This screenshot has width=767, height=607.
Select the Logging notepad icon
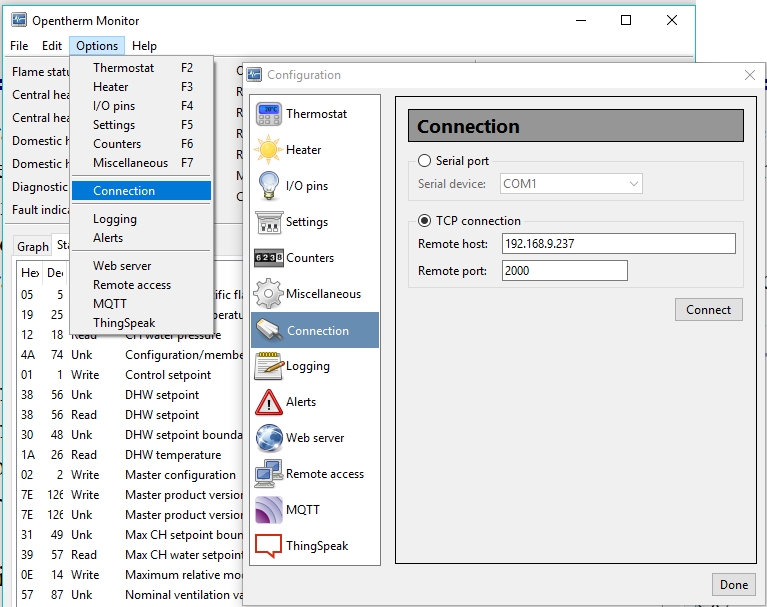pos(269,366)
